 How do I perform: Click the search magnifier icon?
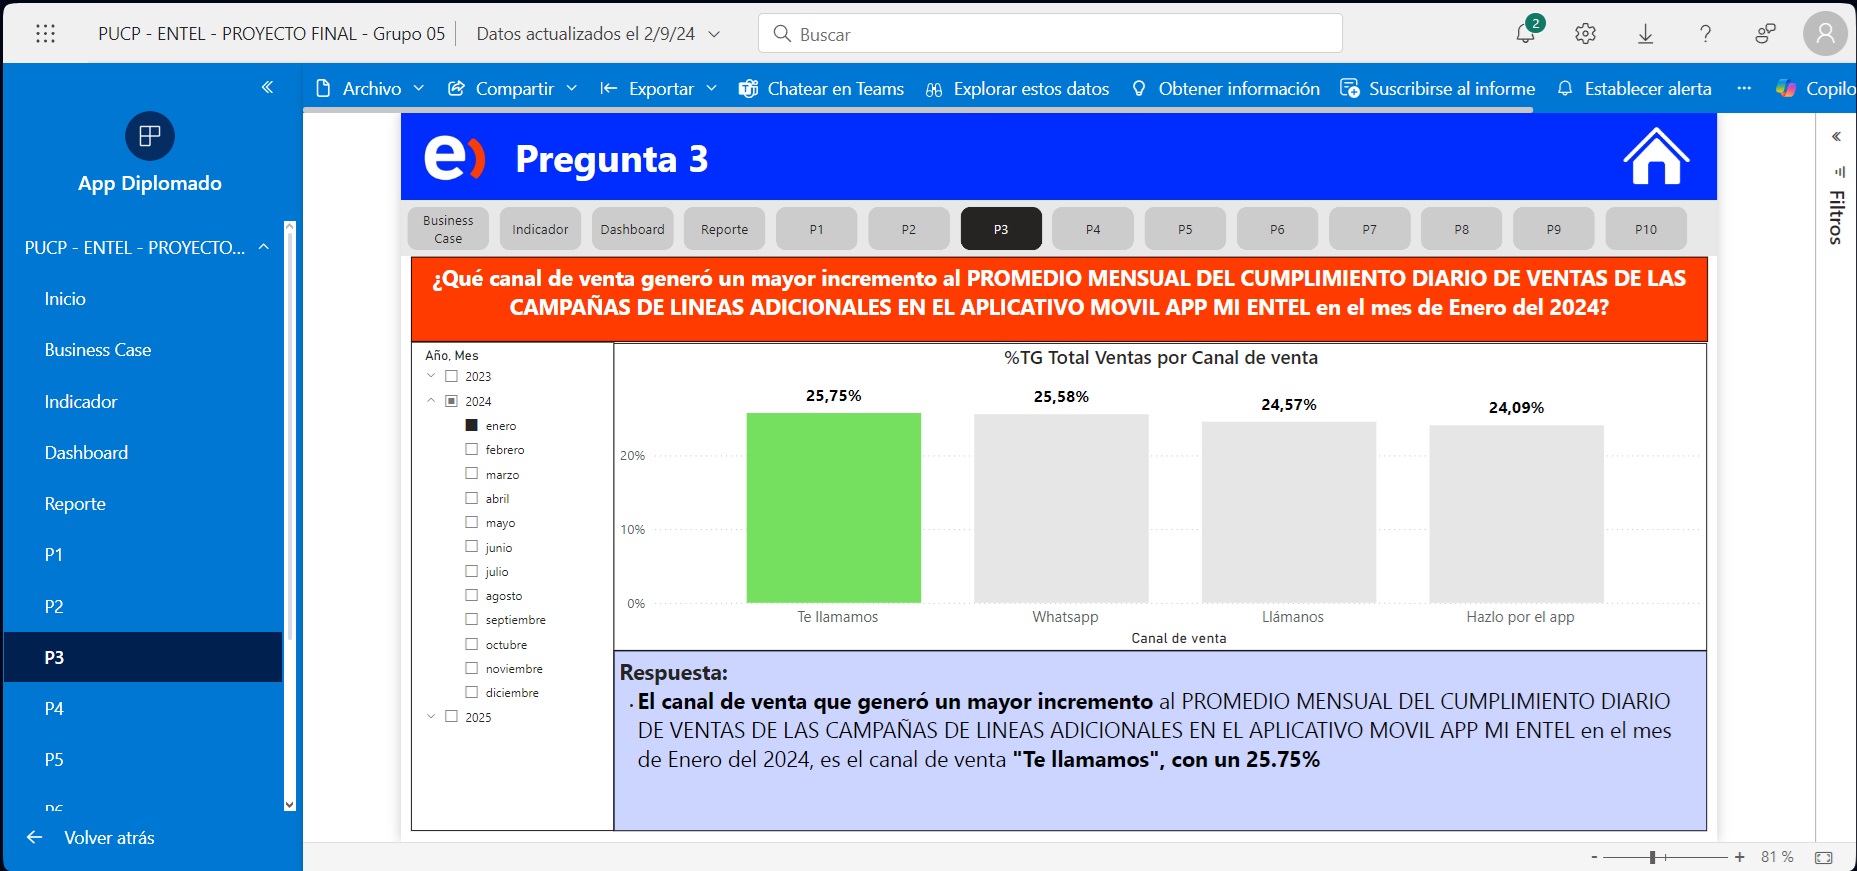782,34
